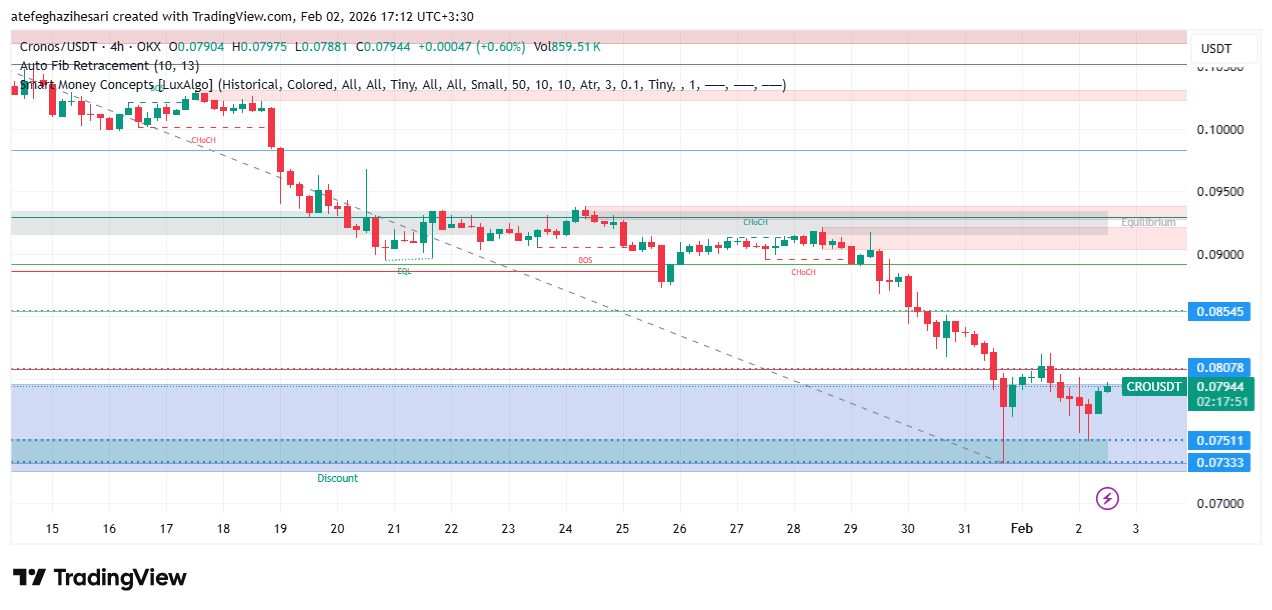Click the green EQL label
Viewport: 1272px width, 610px height.
pos(404,271)
